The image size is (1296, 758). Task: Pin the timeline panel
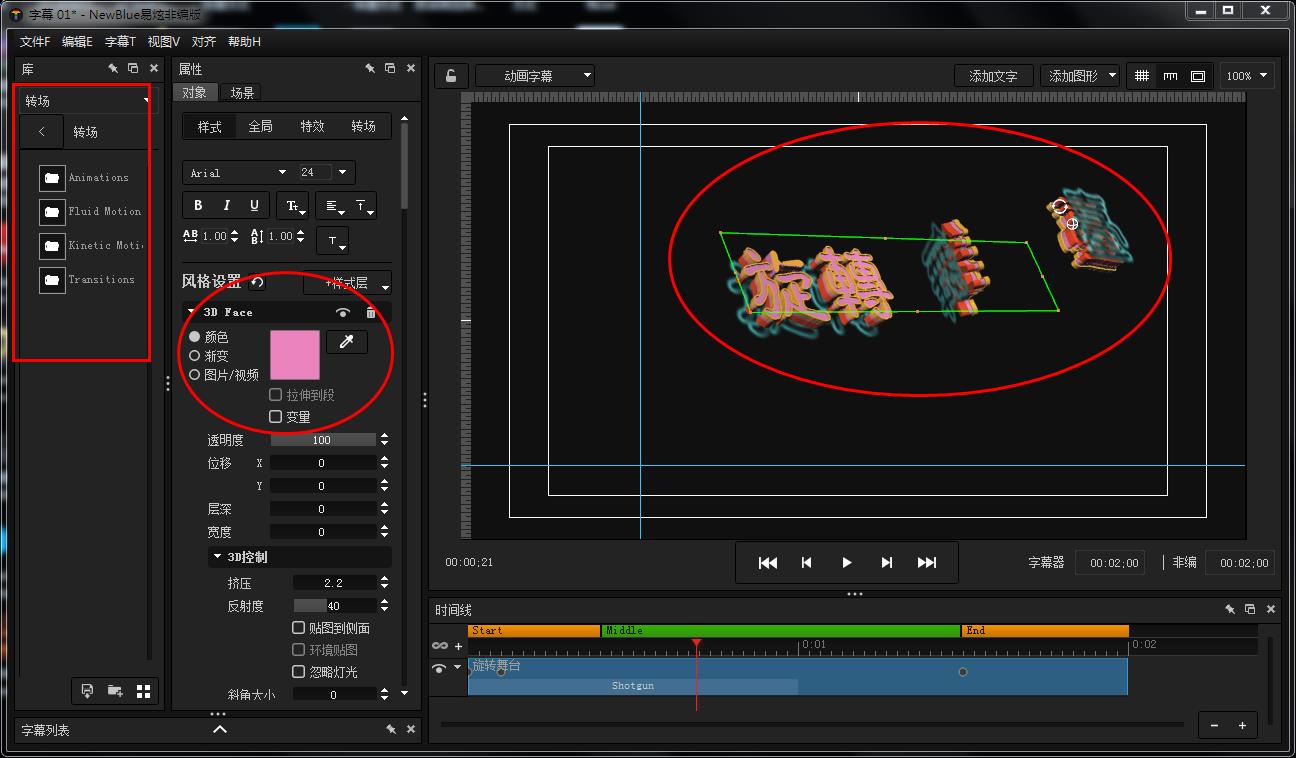tap(1230, 609)
